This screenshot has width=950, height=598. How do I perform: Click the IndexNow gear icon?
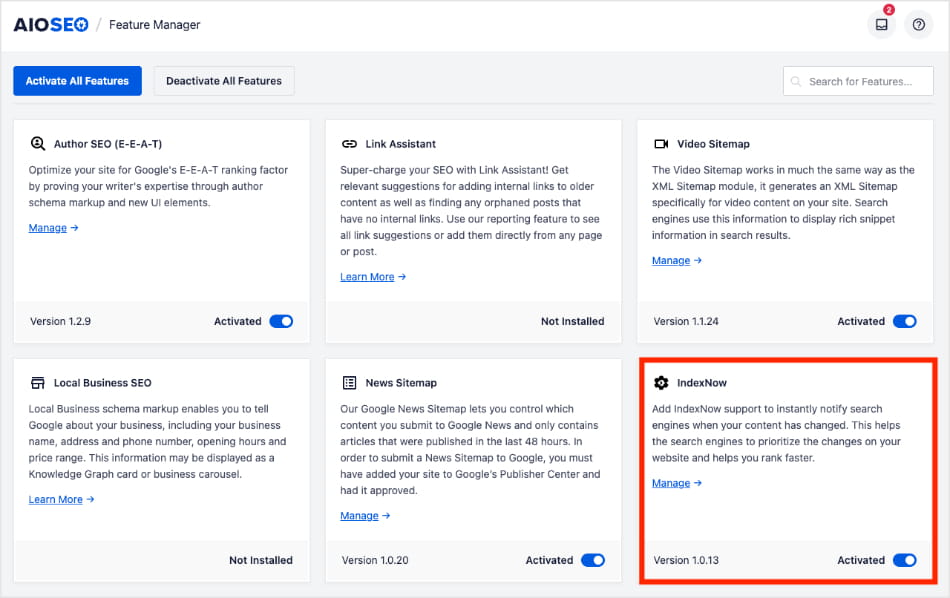661,383
